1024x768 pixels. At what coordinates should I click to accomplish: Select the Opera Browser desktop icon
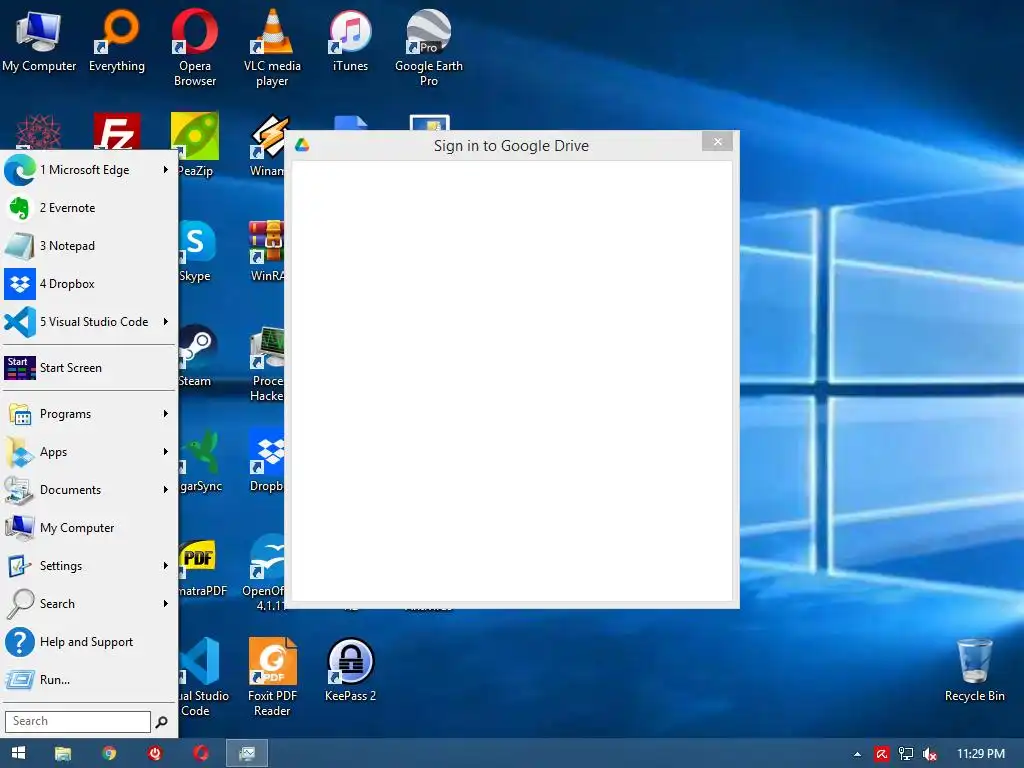click(195, 48)
